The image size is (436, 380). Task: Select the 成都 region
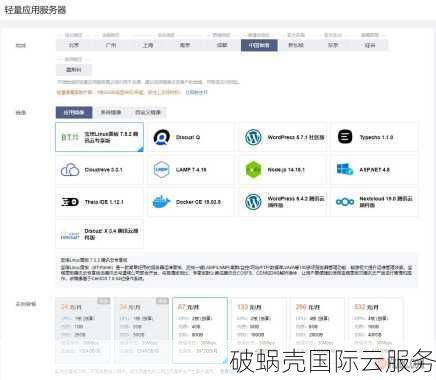click(x=222, y=45)
